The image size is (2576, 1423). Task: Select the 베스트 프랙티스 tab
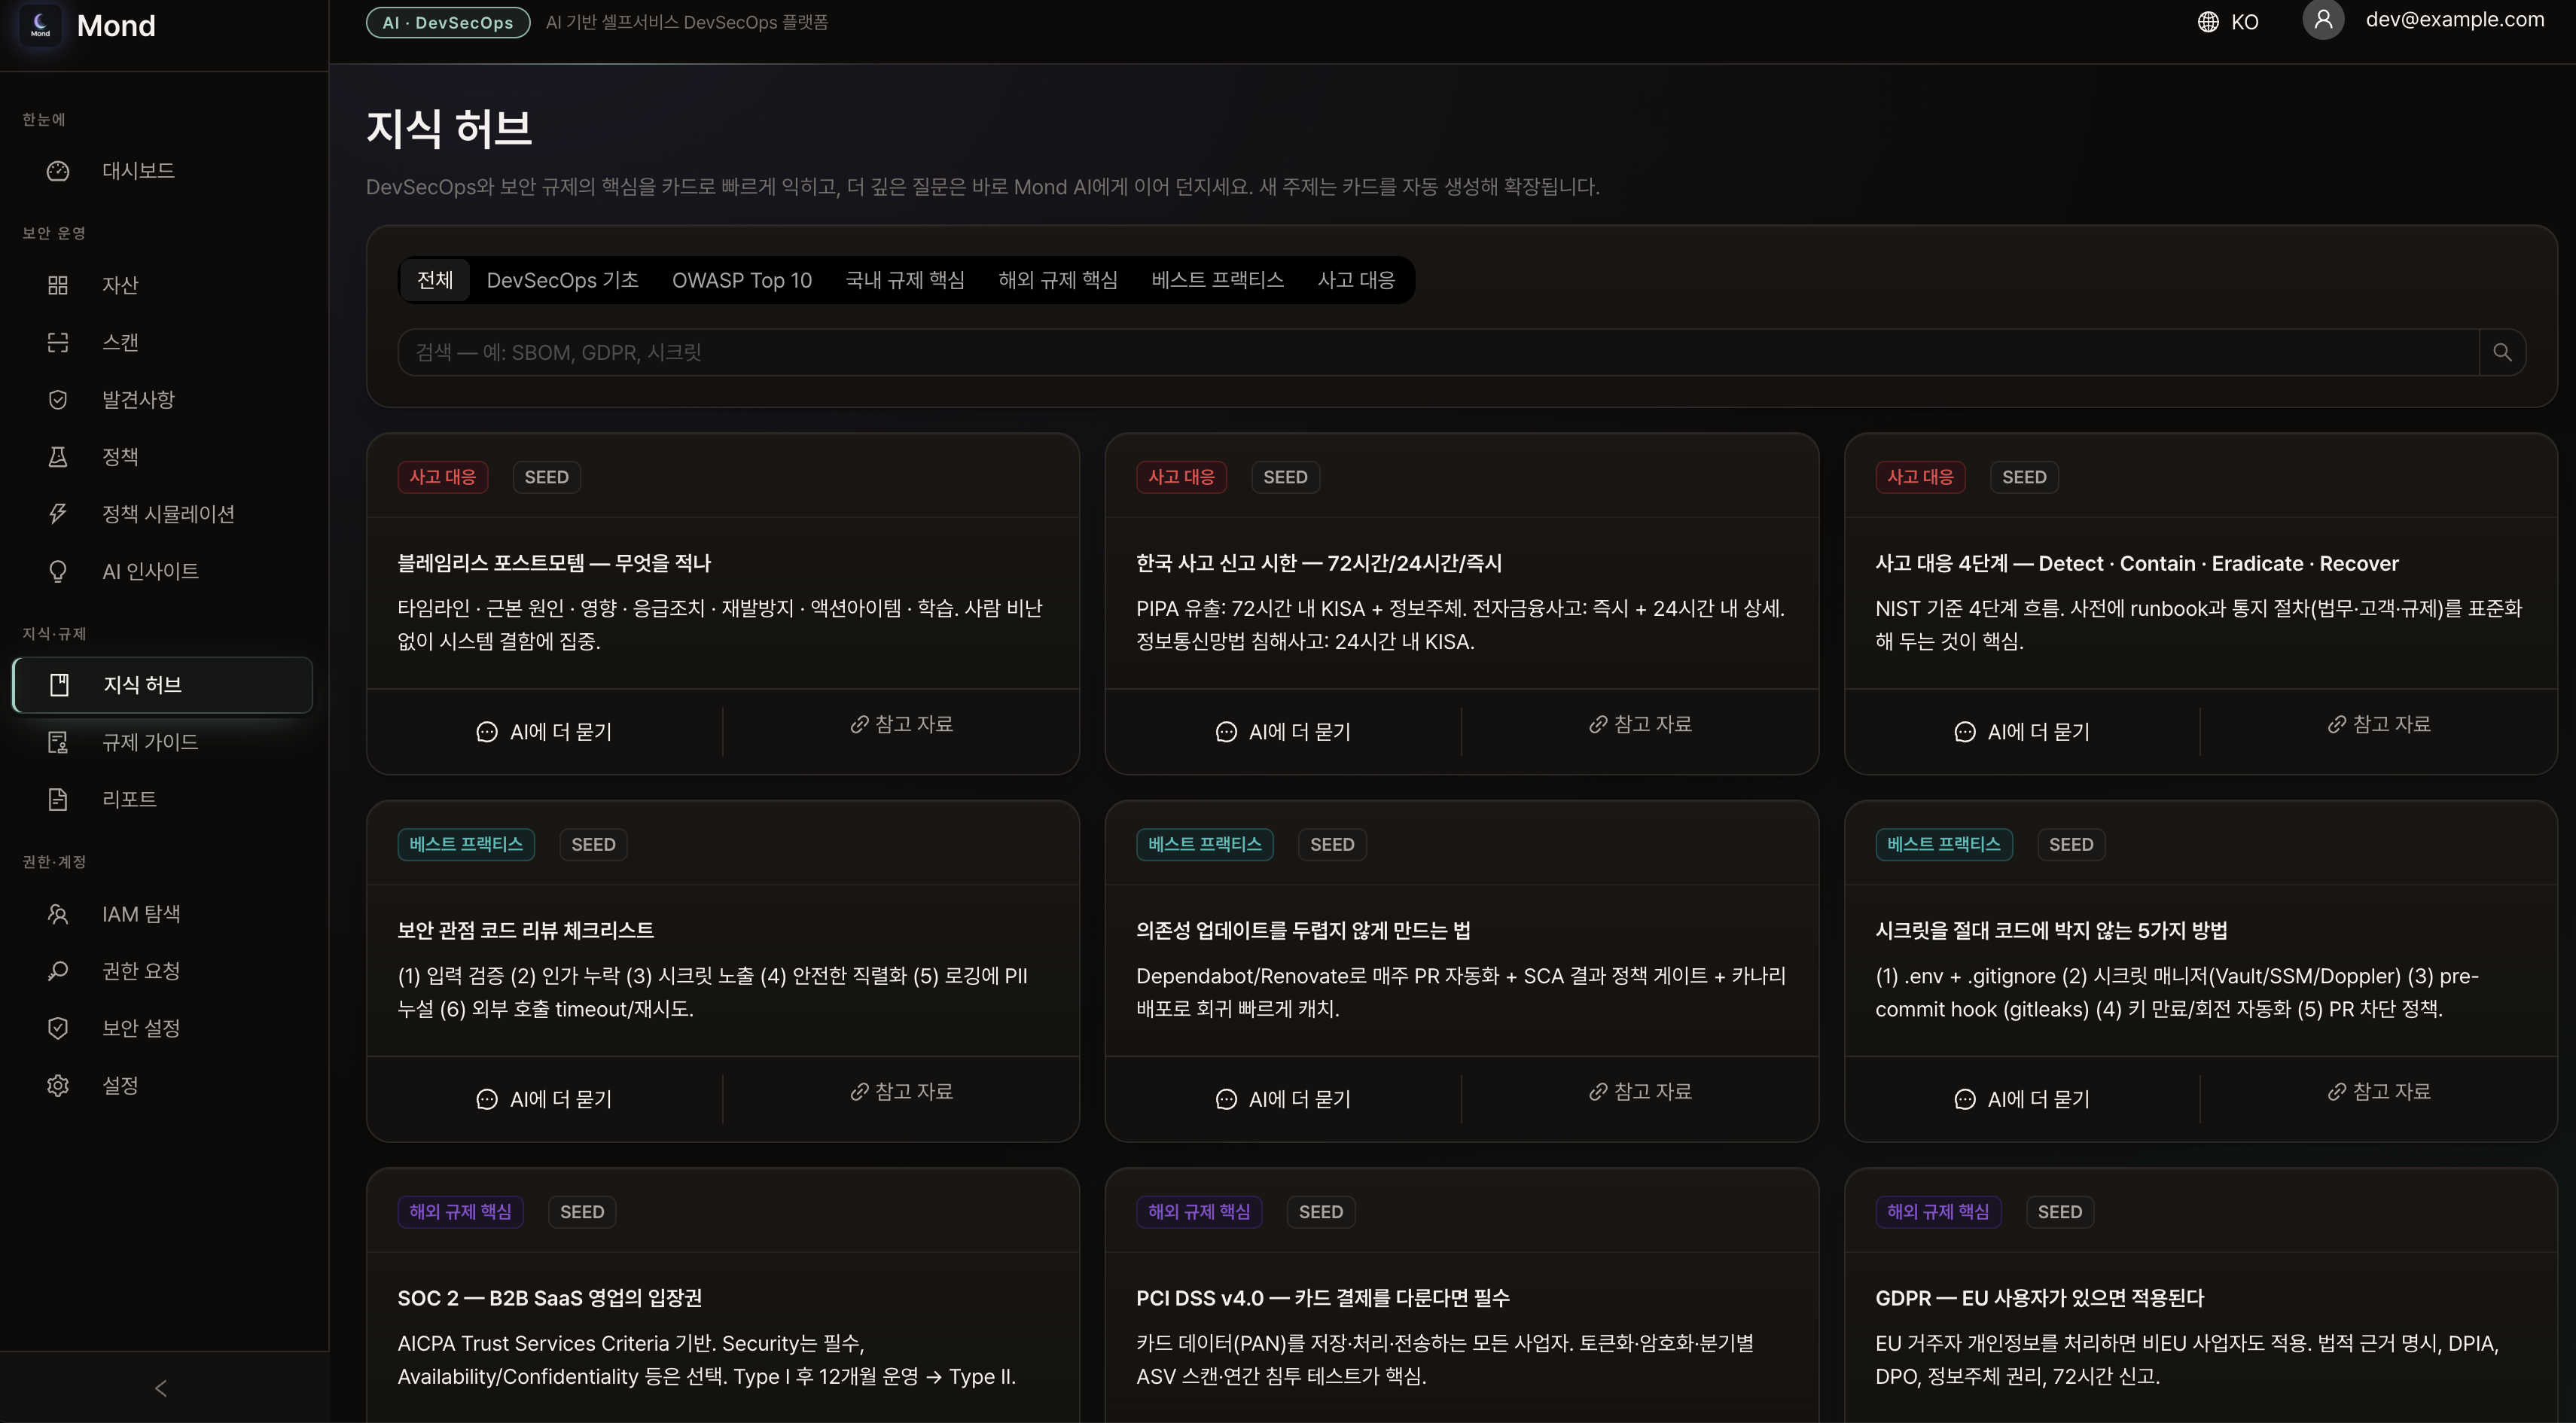click(1217, 280)
